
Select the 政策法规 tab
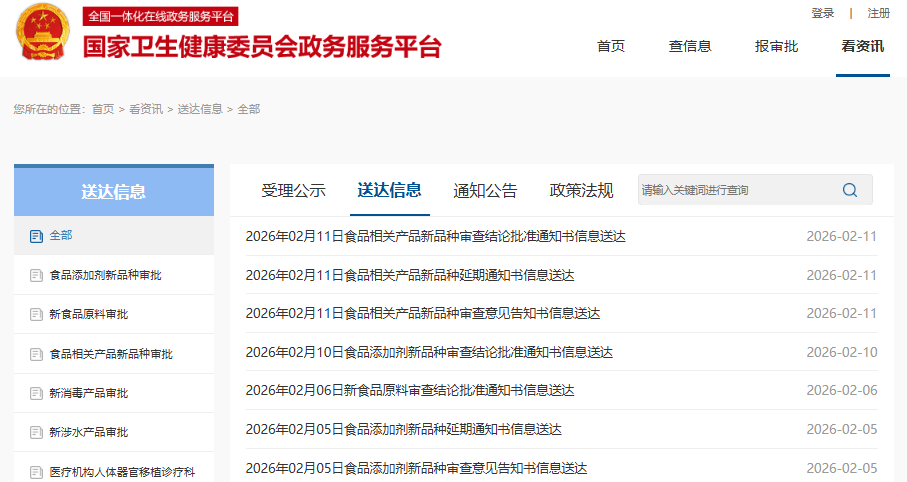tap(581, 190)
